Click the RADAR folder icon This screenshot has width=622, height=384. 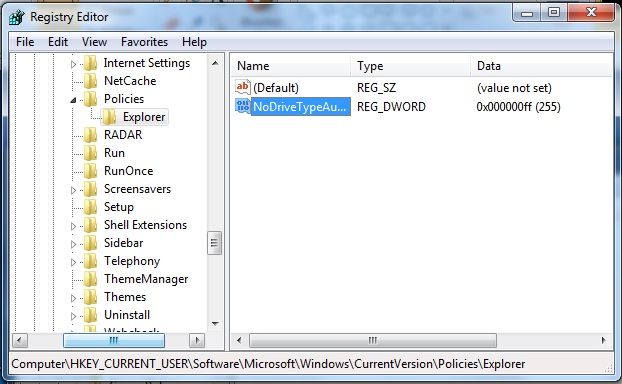(x=91, y=135)
